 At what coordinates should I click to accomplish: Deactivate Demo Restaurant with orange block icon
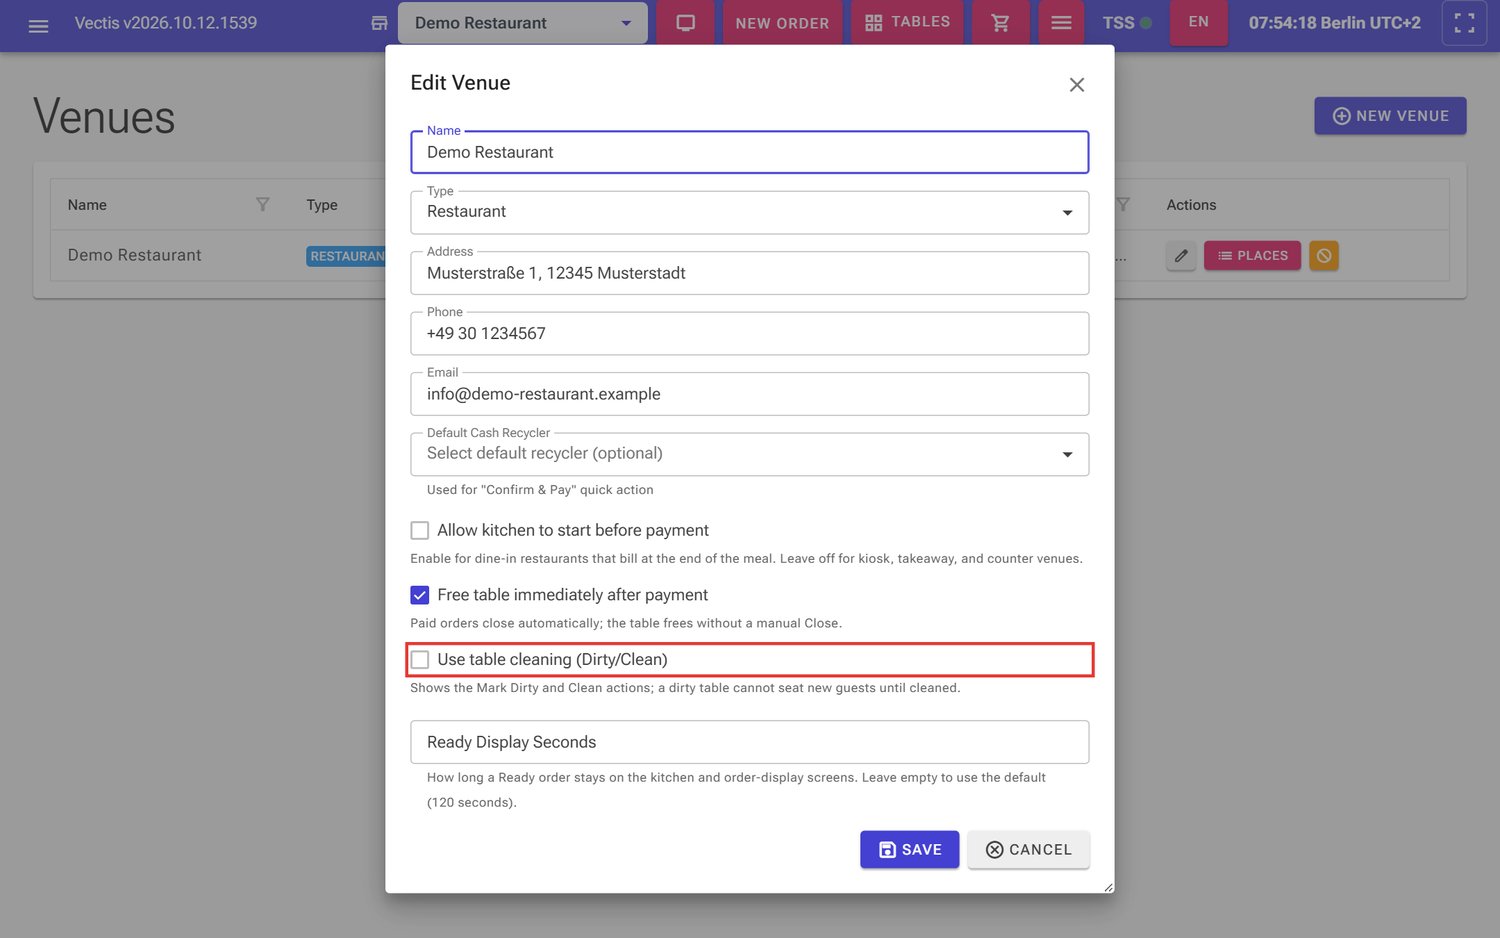pos(1324,256)
